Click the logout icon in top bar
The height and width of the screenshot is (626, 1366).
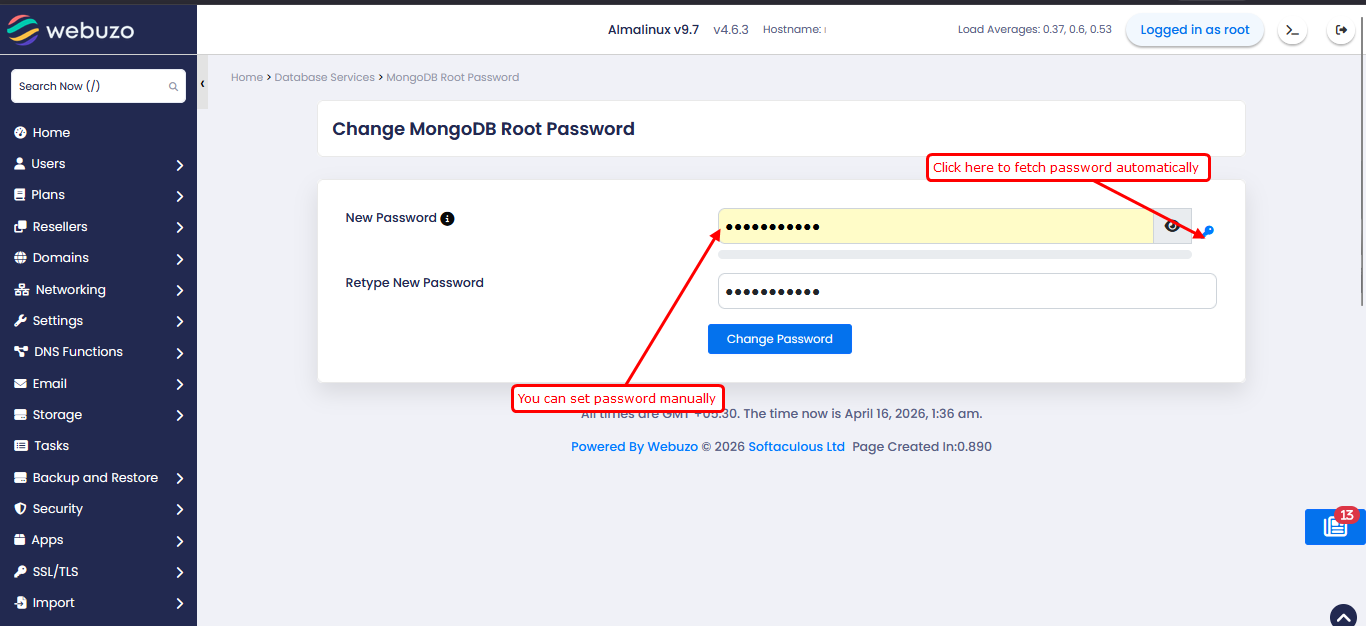1341,31
